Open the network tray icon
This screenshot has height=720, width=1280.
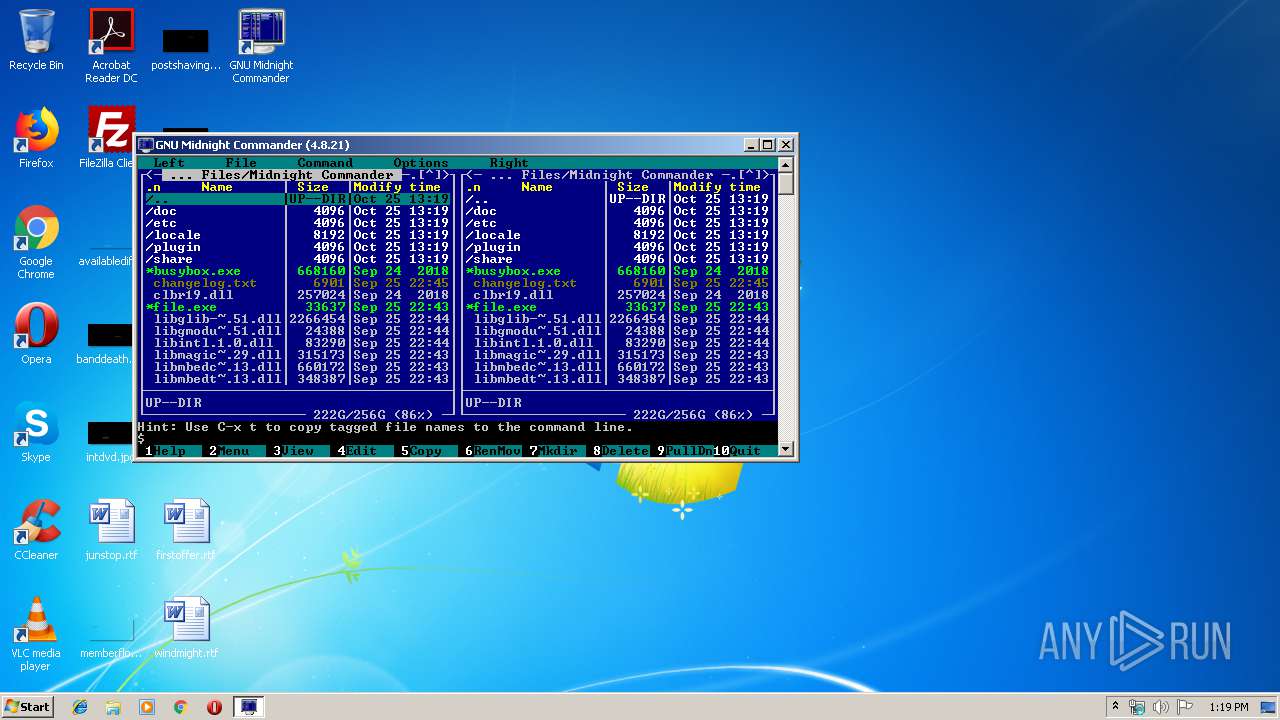[1137, 707]
